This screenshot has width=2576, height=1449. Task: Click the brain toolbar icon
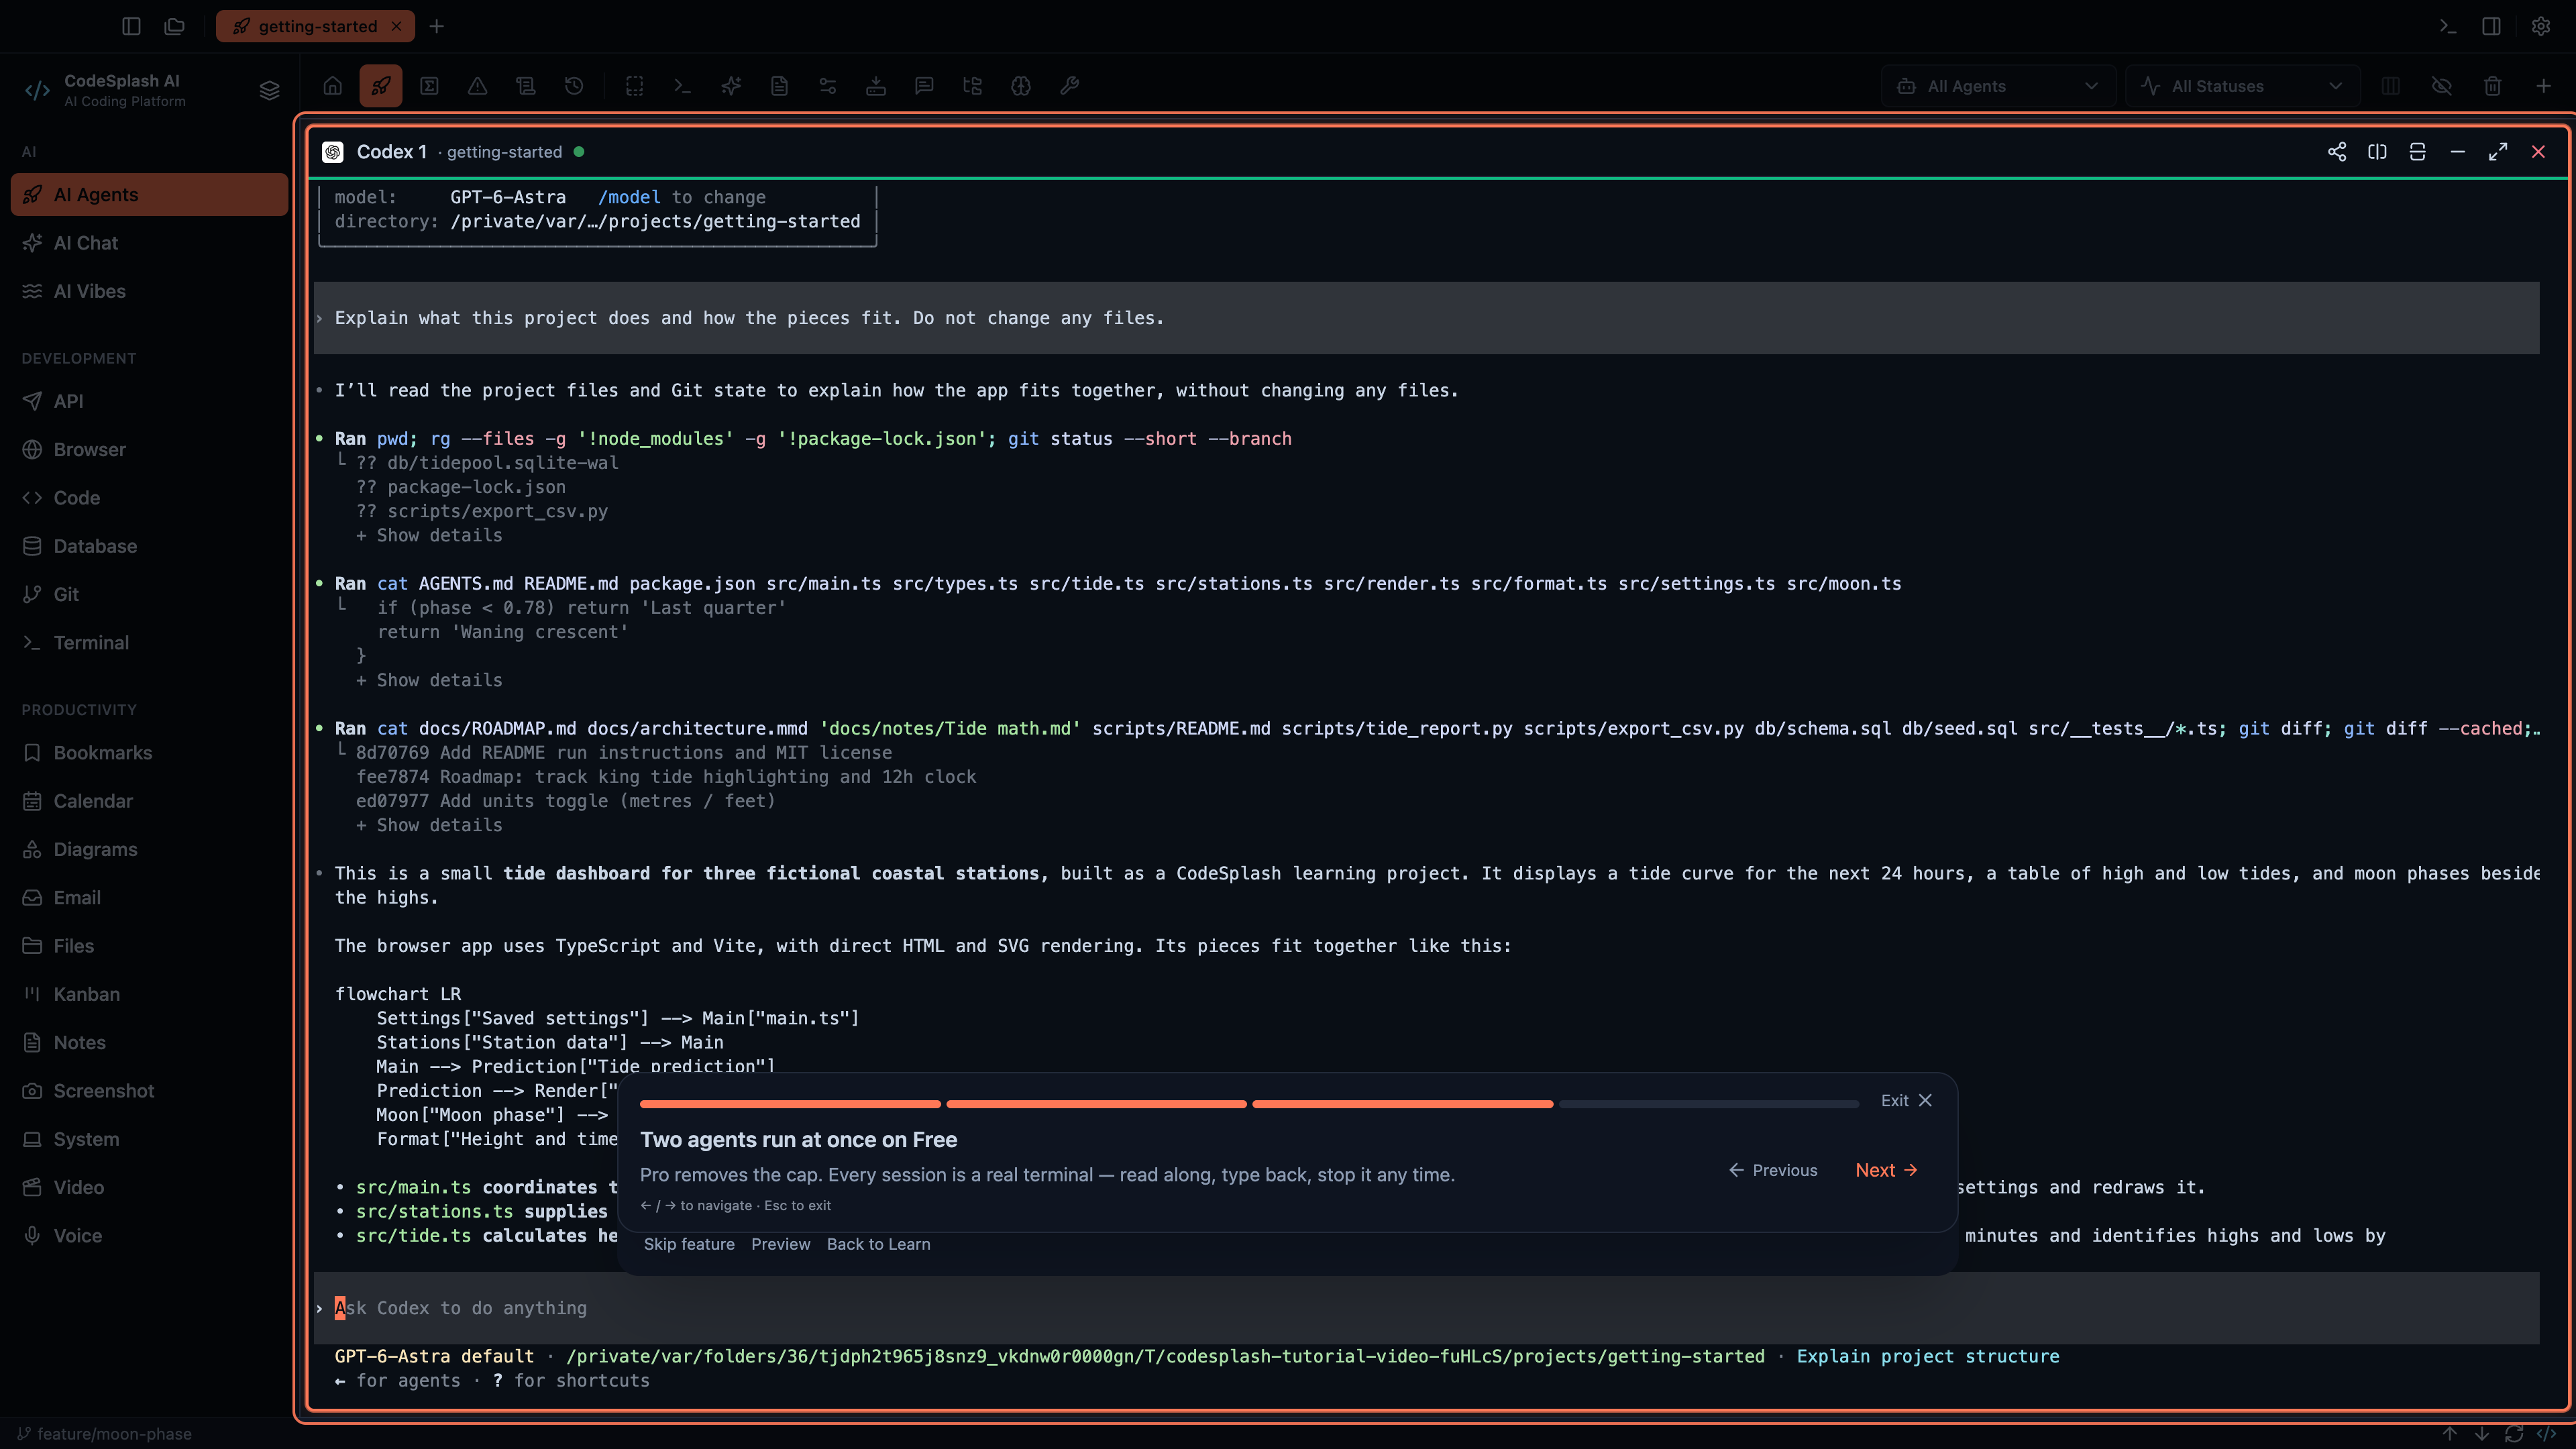1021,86
